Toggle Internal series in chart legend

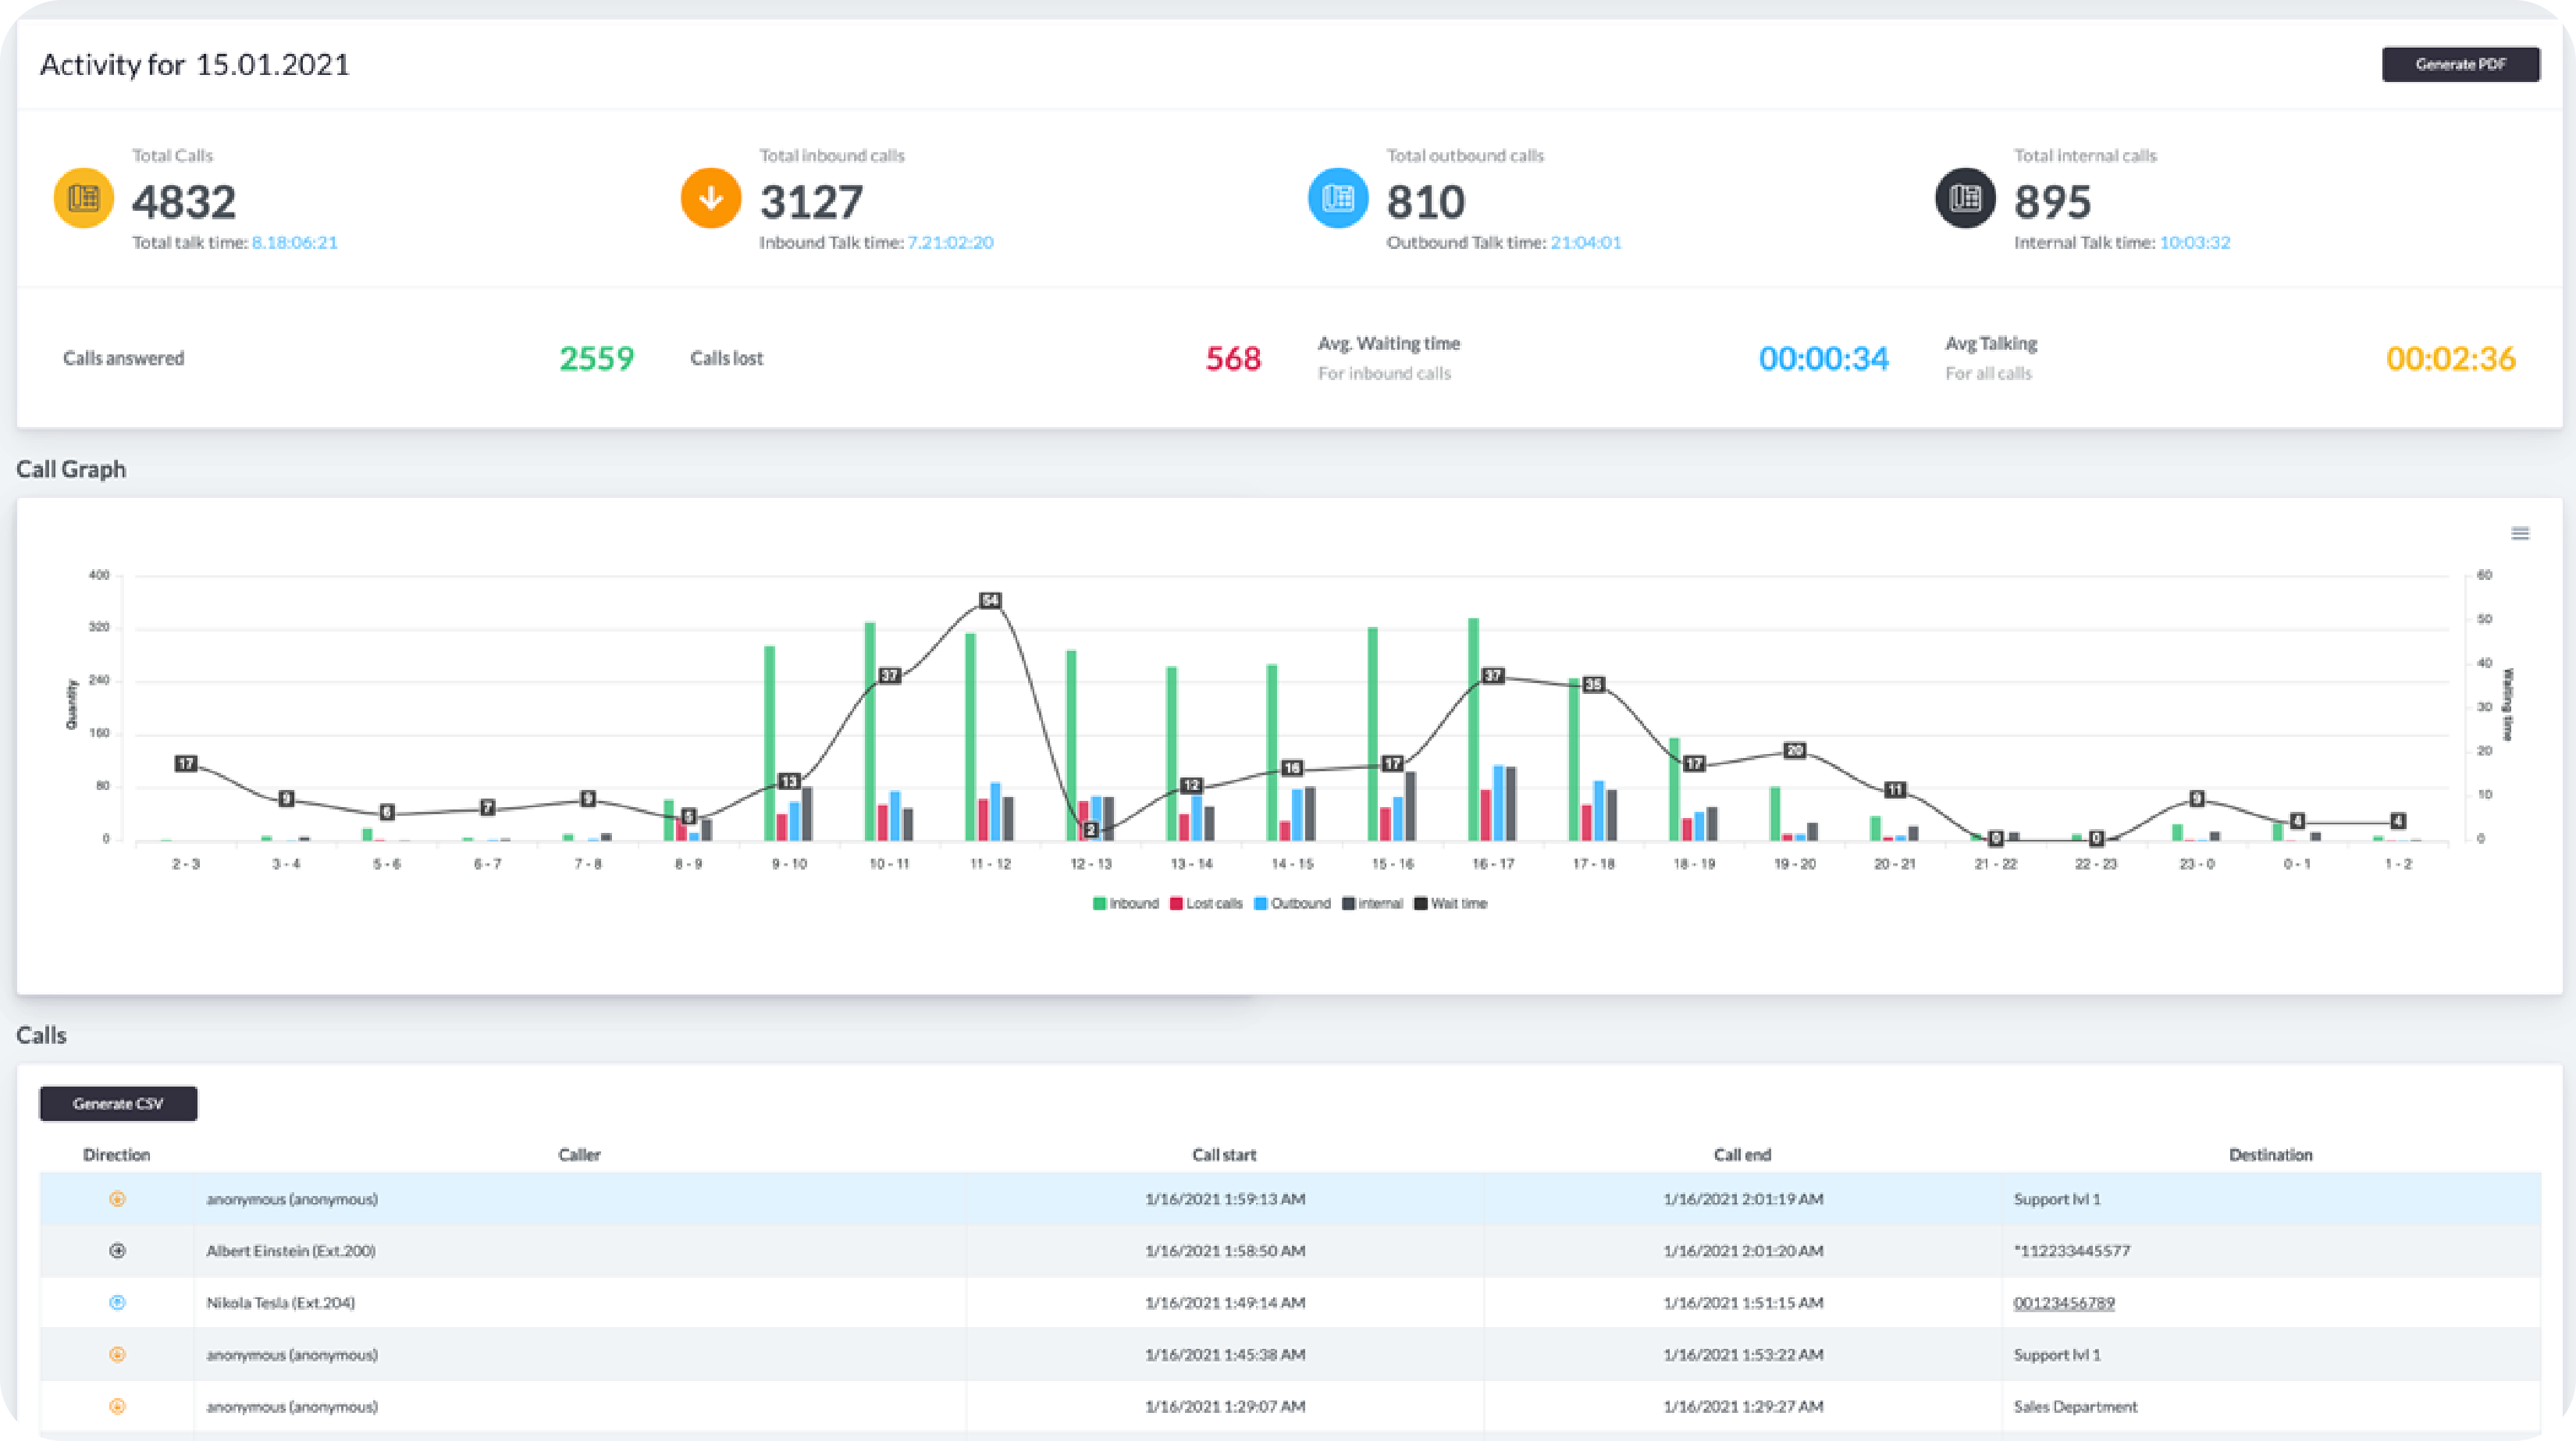click(x=1373, y=903)
